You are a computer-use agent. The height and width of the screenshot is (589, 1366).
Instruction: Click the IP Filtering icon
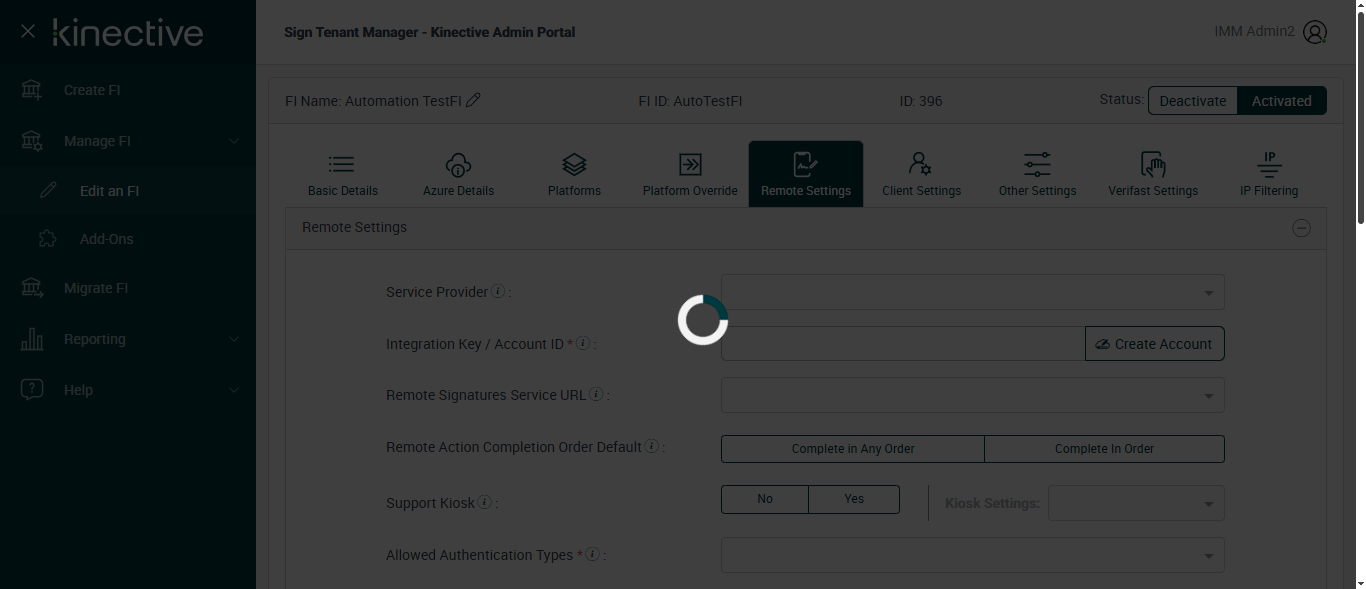(1269, 164)
